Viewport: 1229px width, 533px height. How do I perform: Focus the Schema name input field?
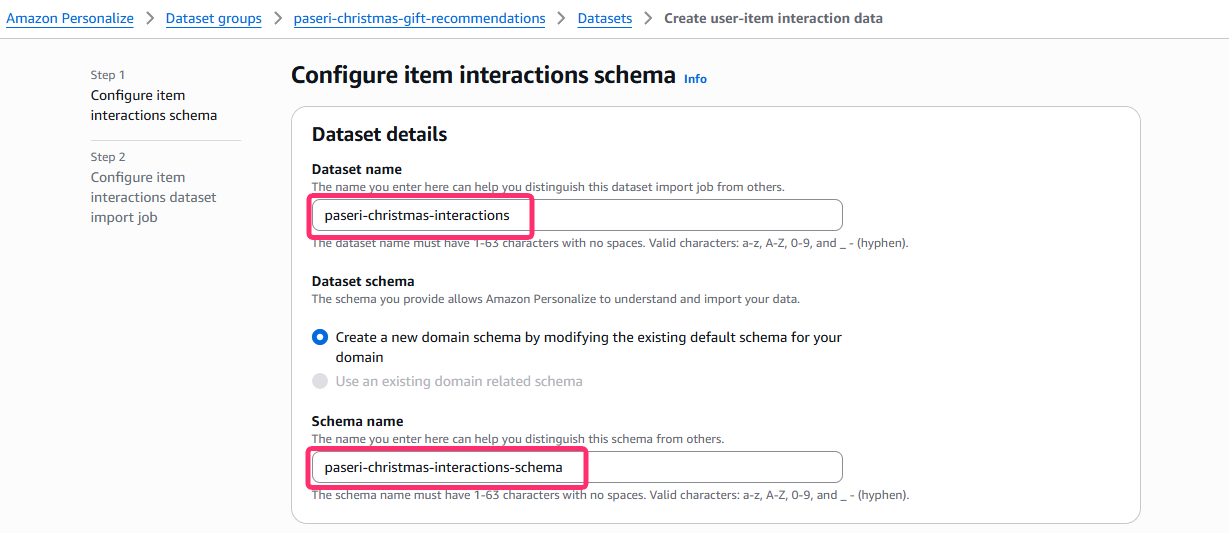coord(577,467)
